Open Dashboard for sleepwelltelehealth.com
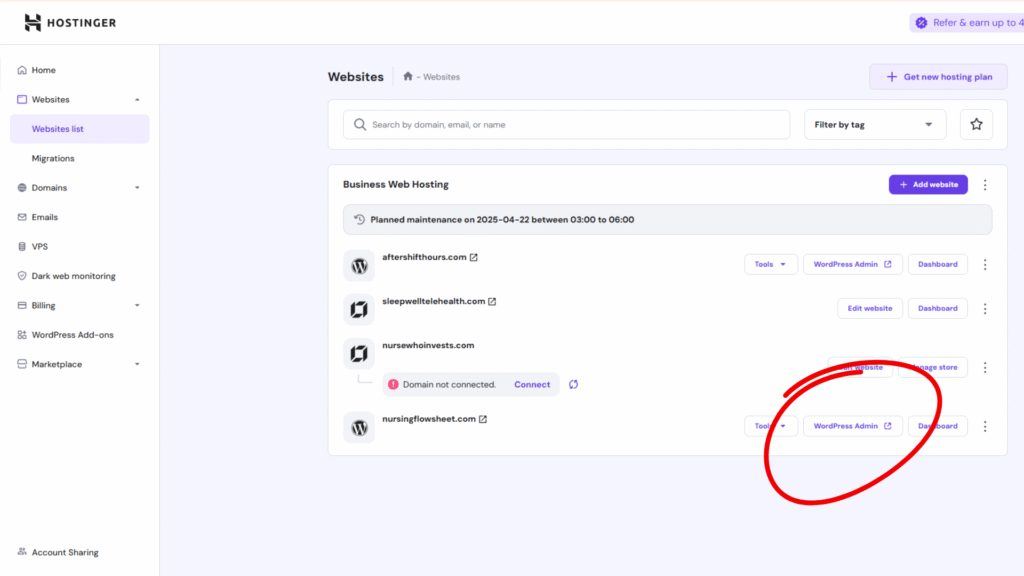 (938, 308)
